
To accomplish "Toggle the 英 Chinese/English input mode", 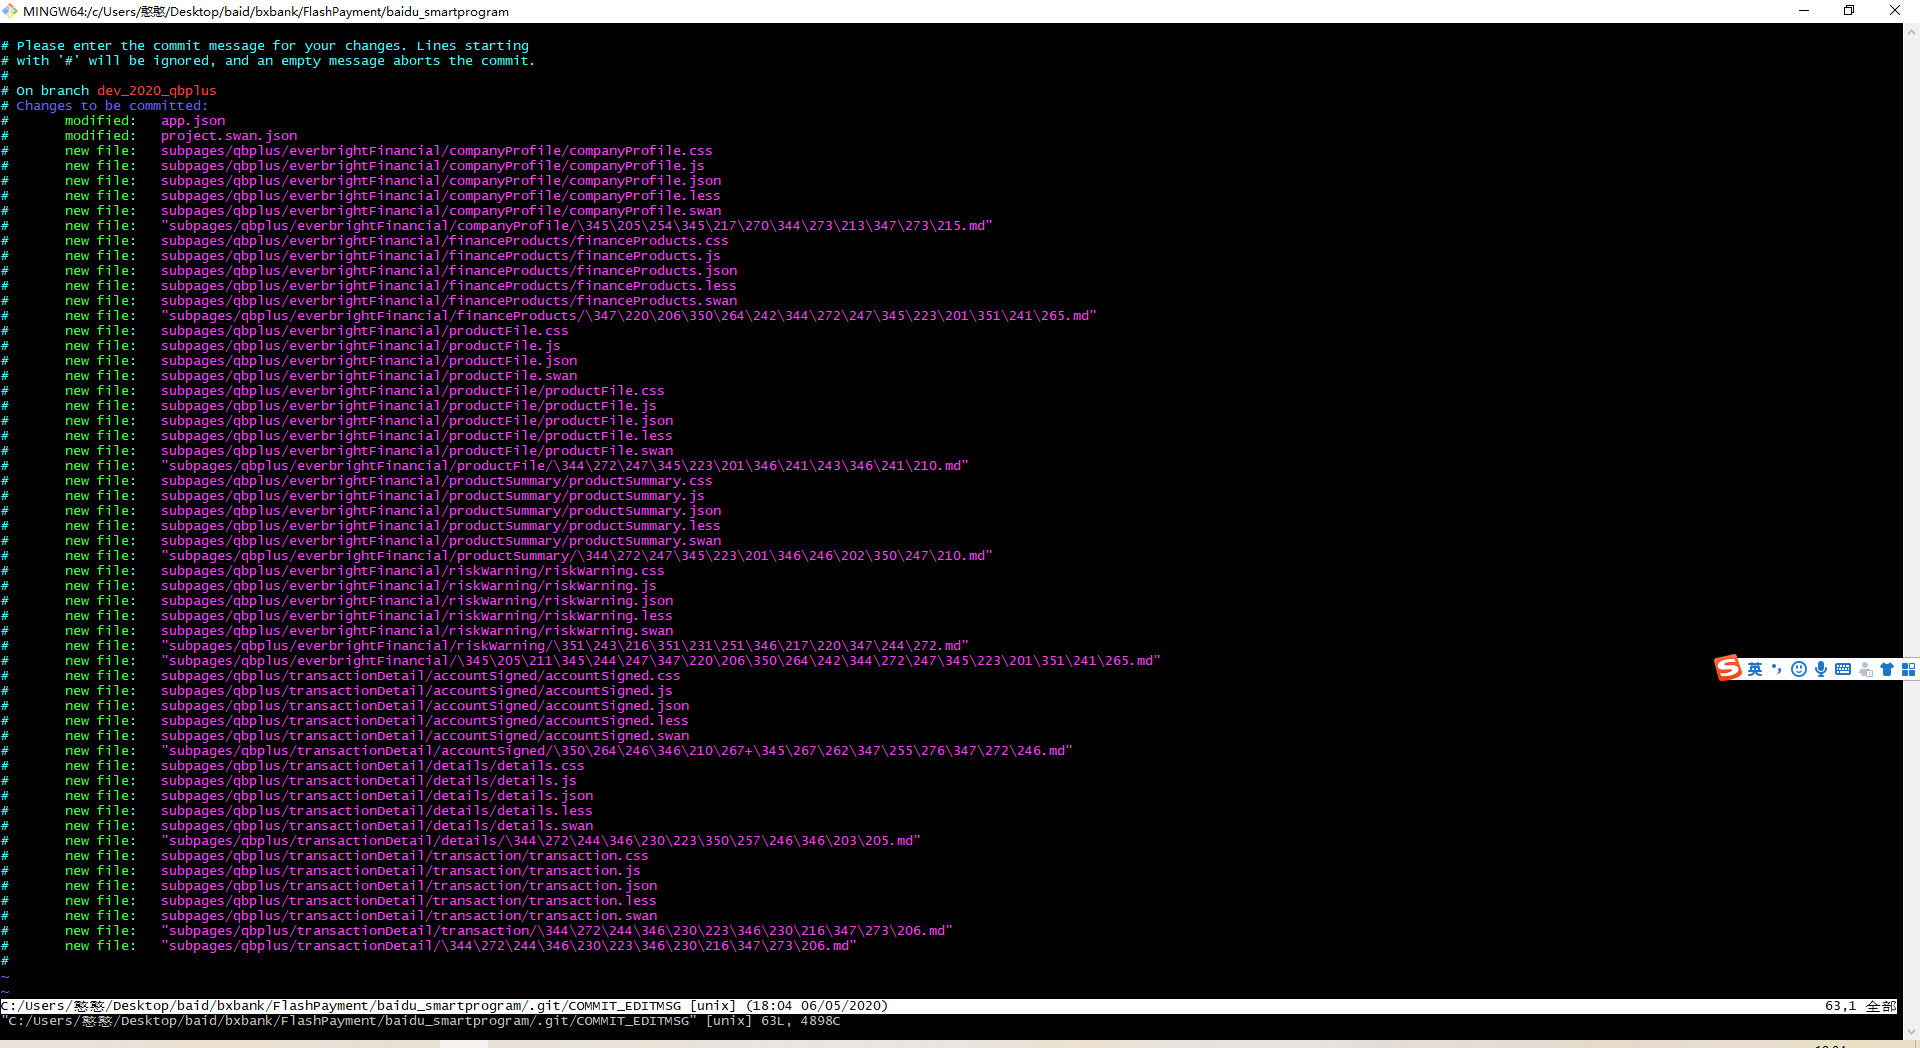I will 1755,669.
